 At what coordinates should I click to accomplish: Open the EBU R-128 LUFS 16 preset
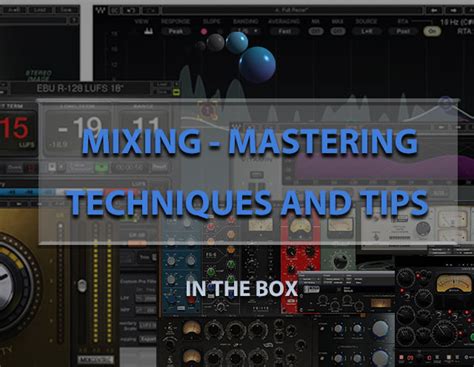coord(80,89)
